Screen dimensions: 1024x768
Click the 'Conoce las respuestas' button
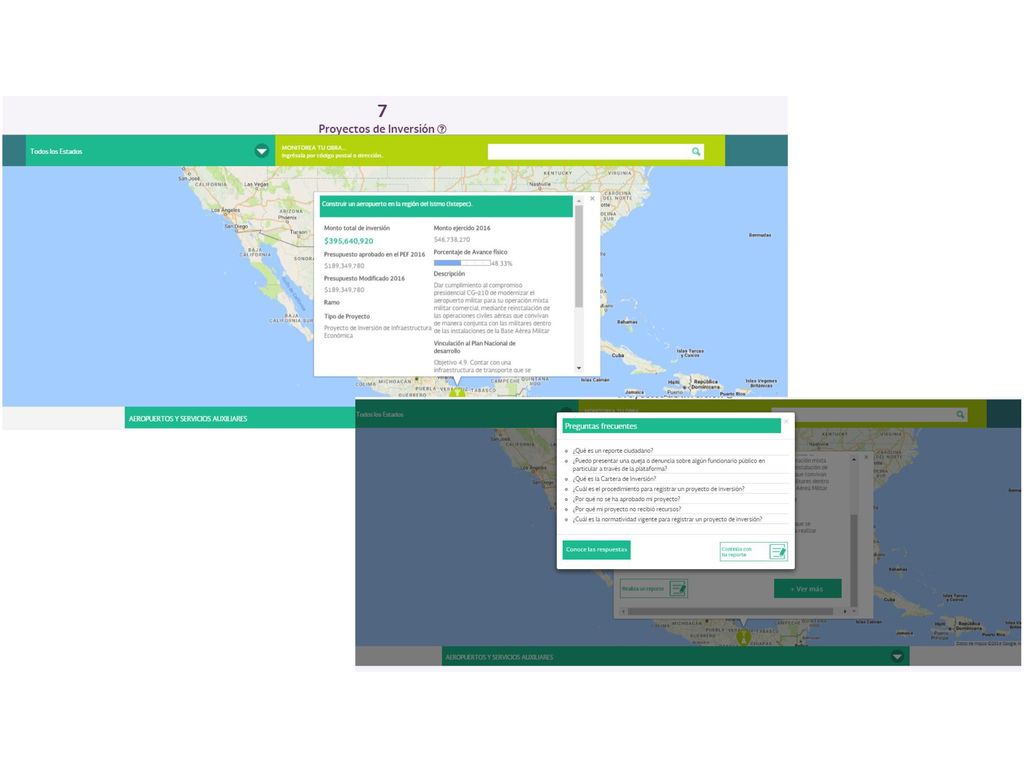click(x=596, y=550)
